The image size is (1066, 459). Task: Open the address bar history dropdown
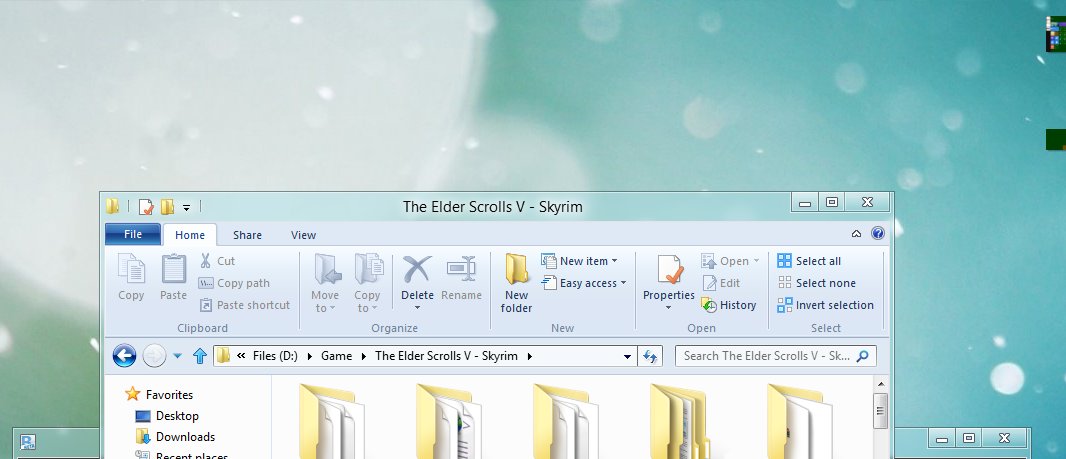tap(627, 356)
